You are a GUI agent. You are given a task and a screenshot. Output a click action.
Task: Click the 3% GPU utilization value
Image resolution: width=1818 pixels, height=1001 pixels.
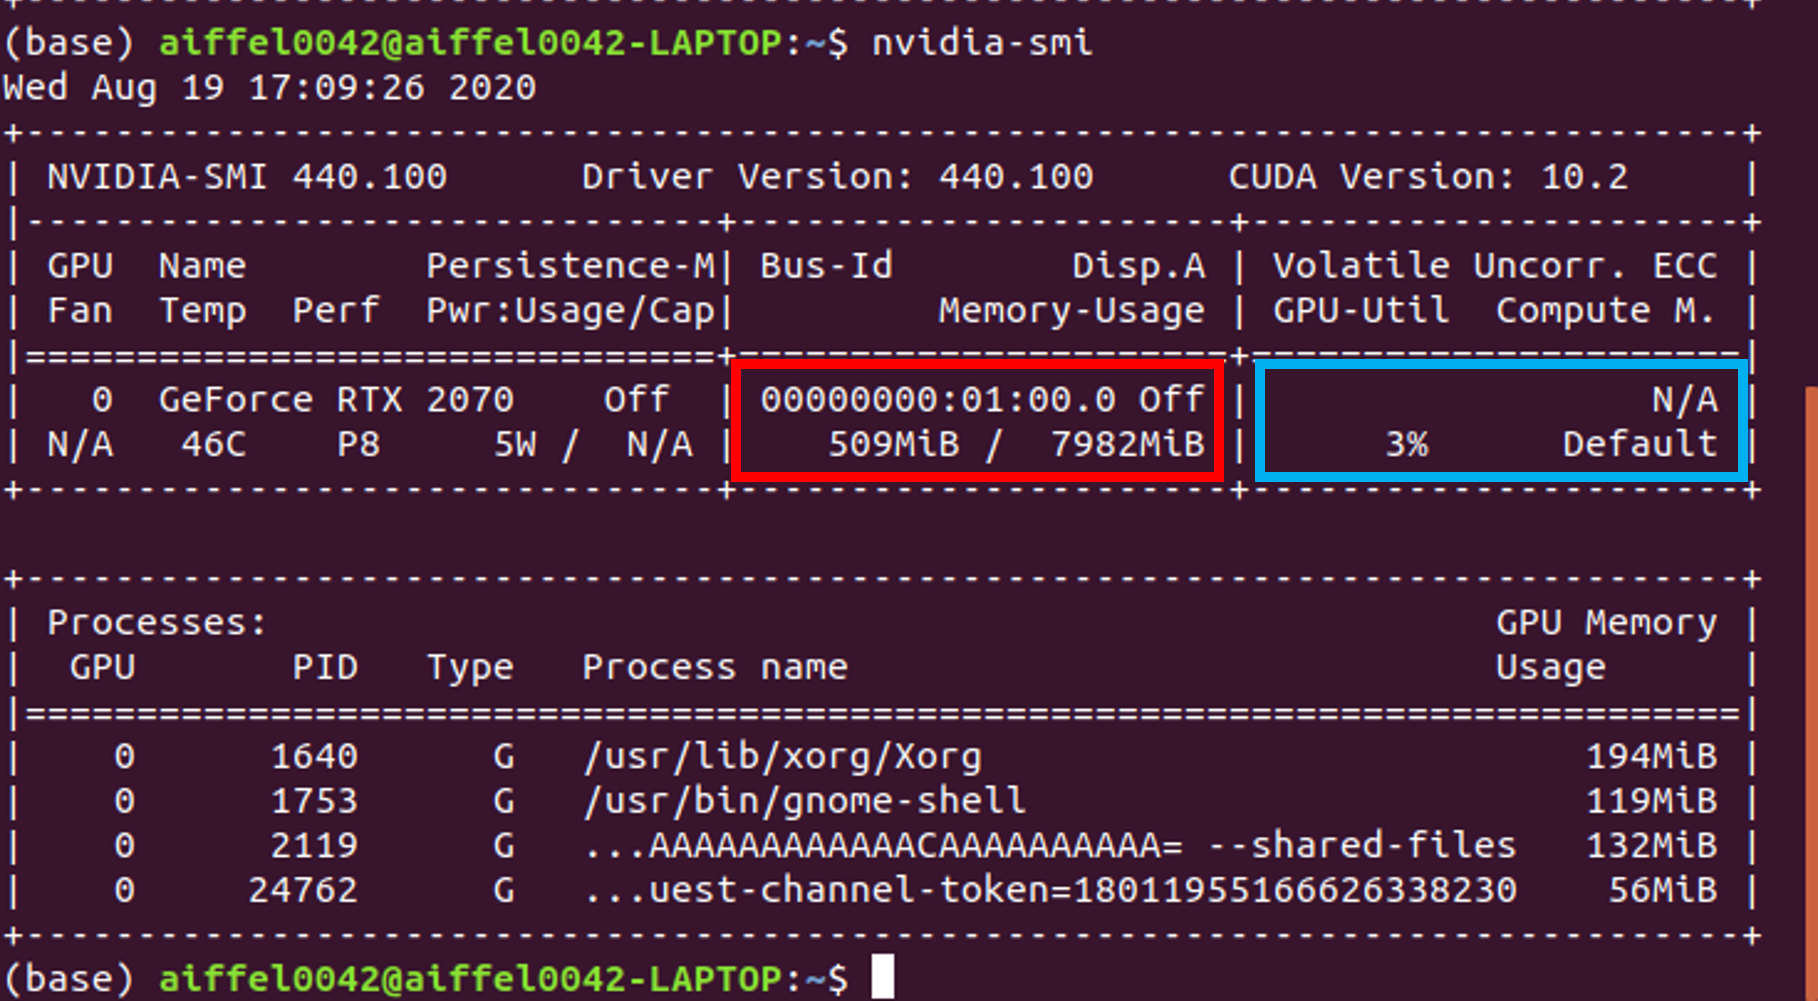click(1406, 444)
